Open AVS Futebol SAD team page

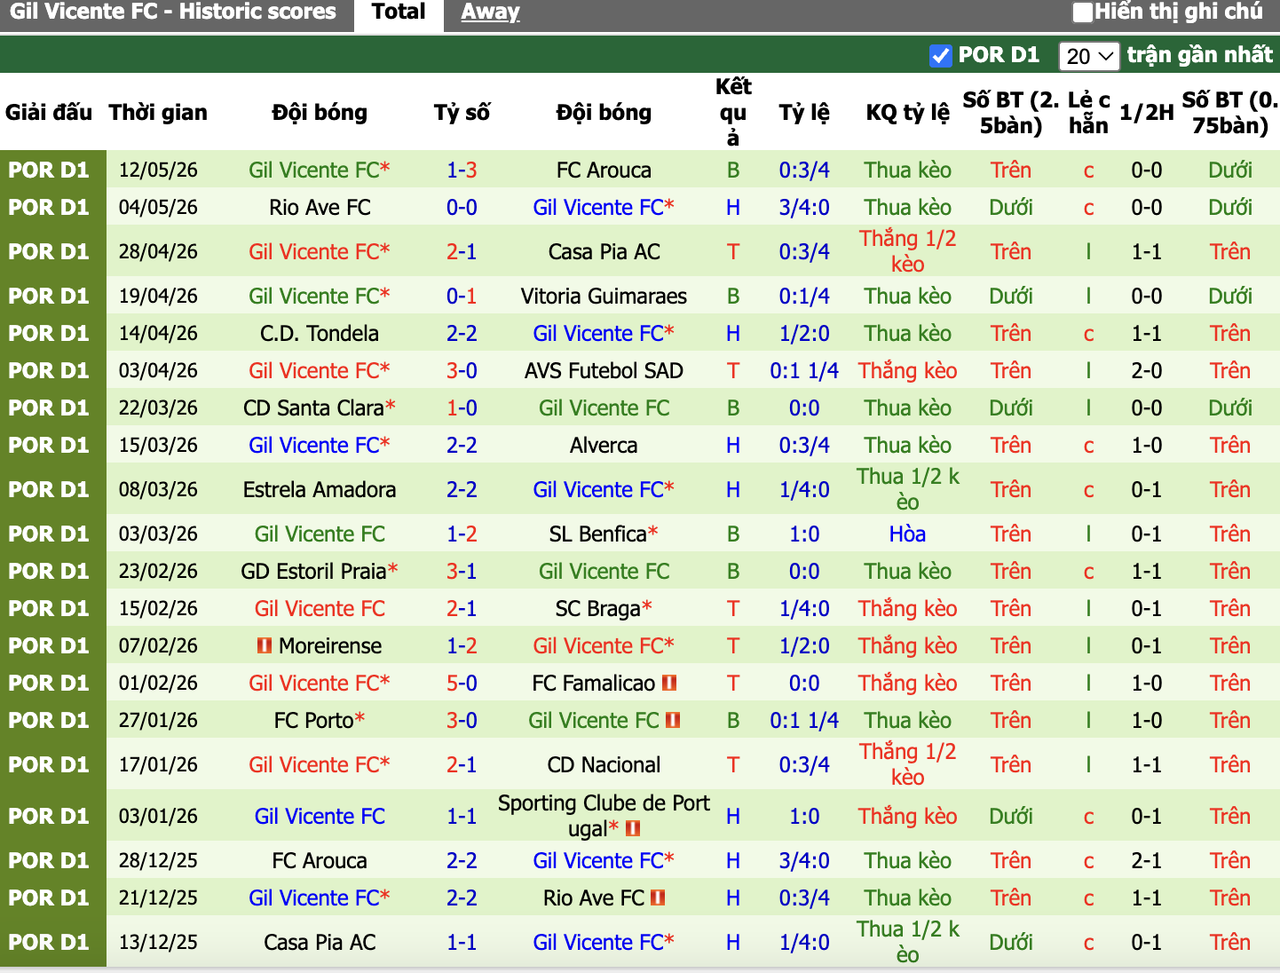[604, 371]
